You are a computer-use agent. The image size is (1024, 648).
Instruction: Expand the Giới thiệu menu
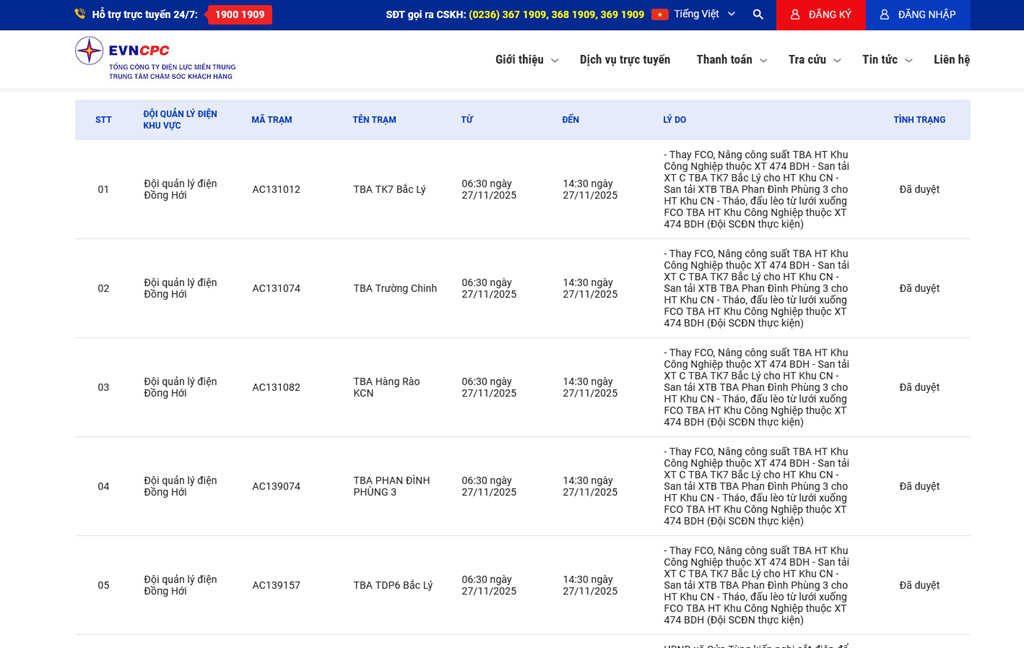click(x=526, y=60)
